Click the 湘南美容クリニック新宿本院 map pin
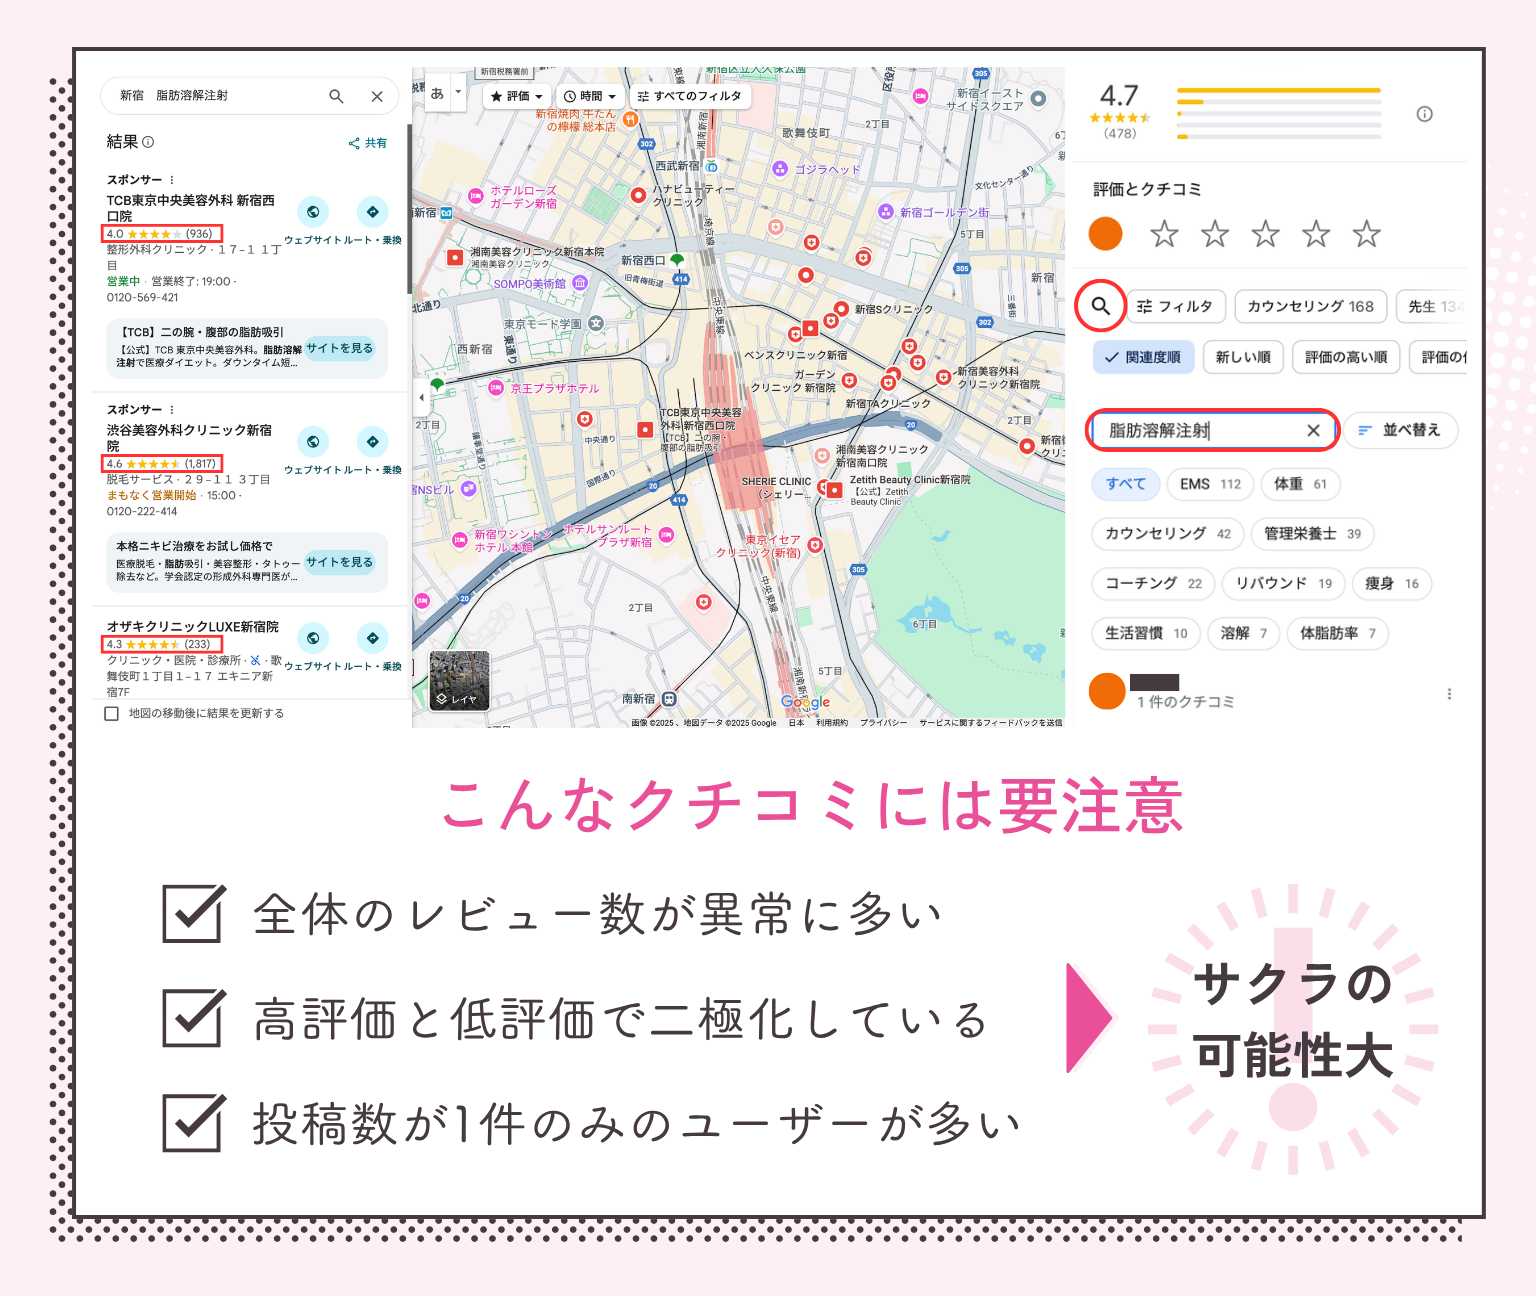 tap(455, 257)
